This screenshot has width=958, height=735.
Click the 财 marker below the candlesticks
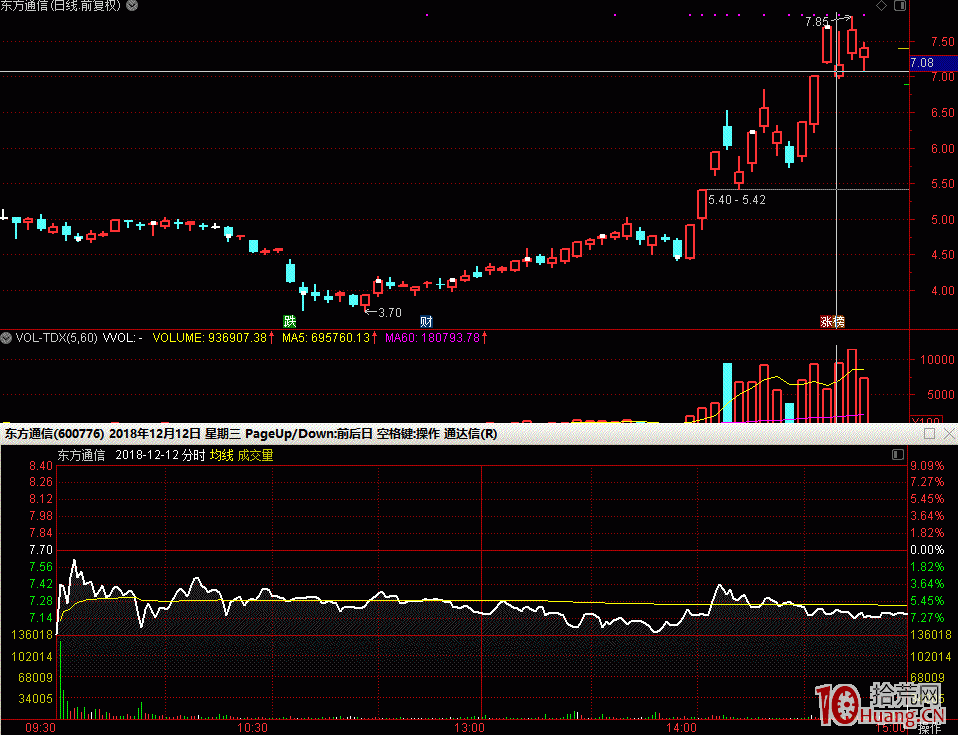click(426, 321)
